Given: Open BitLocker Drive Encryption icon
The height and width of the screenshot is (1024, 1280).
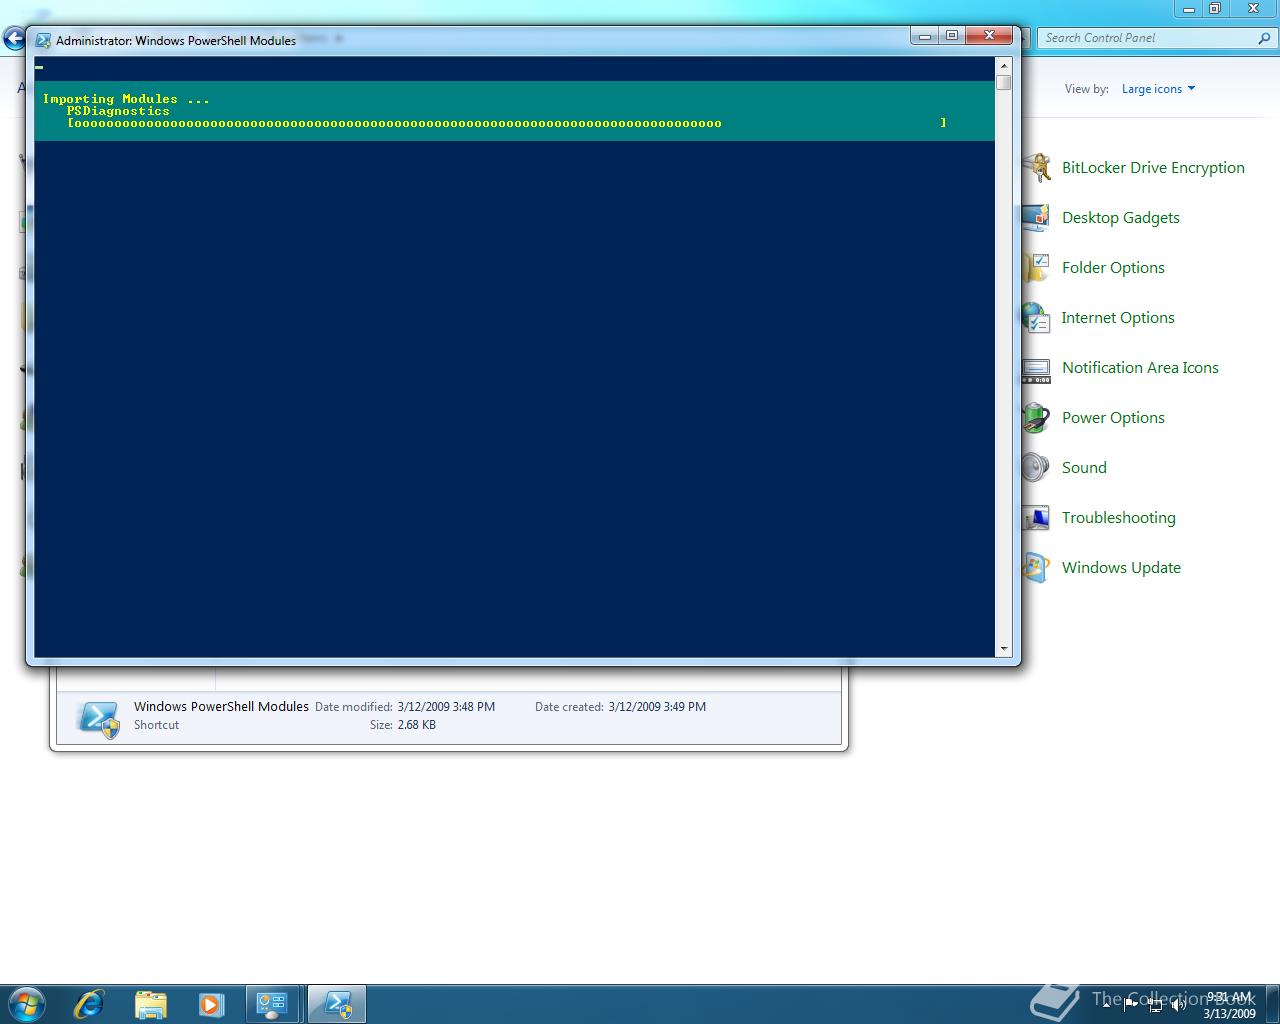Looking at the screenshot, I should (1036, 168).
